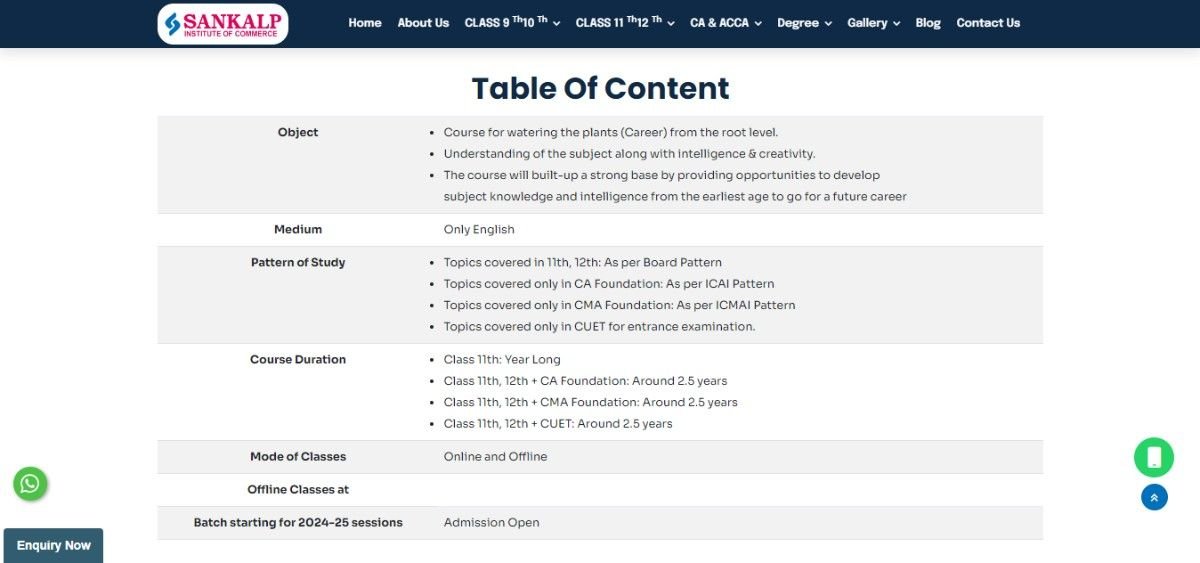The height and width of the screenshot is (563, 1200).
Task: Open the CA & ACCA dropdown menu
Action: click(725, 23)
